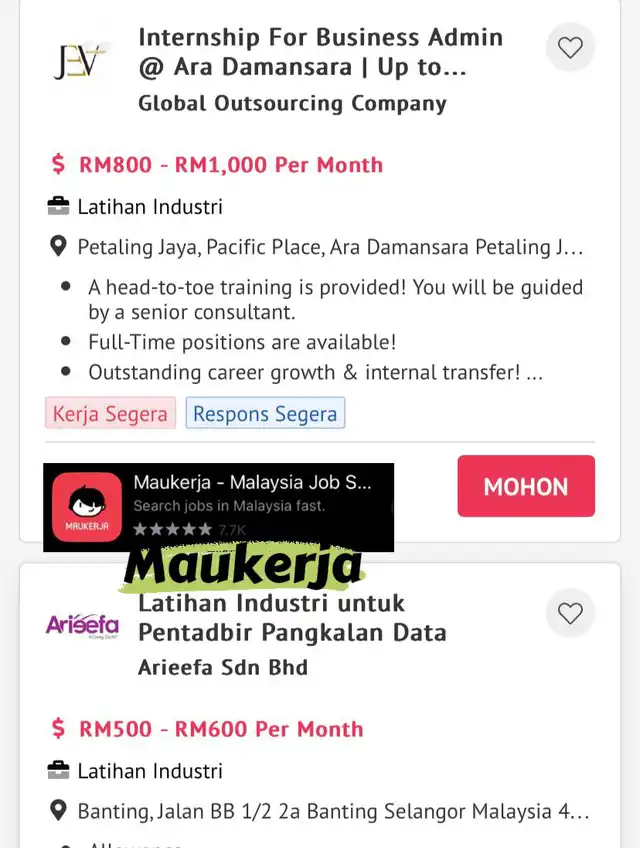Click the five-star rating in Maukerja banner

(x=173, y=529)
